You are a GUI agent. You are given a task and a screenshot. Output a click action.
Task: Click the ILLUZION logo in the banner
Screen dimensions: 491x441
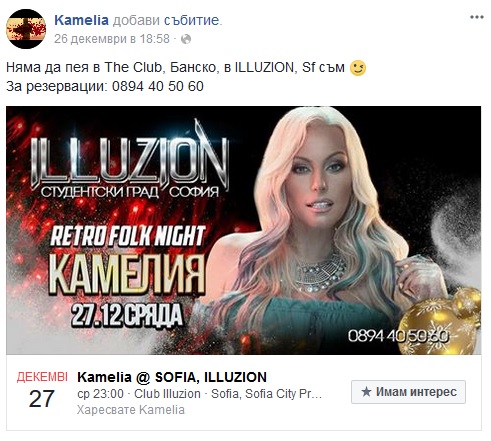(x=130, y=160)
